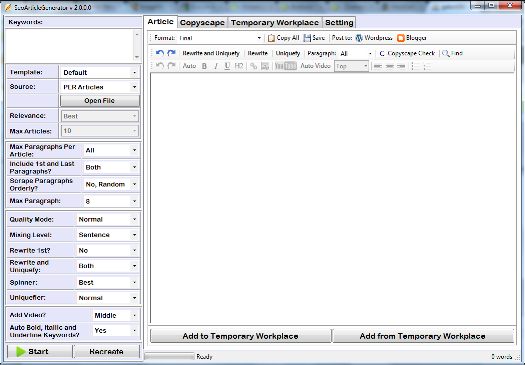Viewport: 525px width, 365px height.
Task: Open the Rewrite 1st dropdown
Action: pos(107,250)
